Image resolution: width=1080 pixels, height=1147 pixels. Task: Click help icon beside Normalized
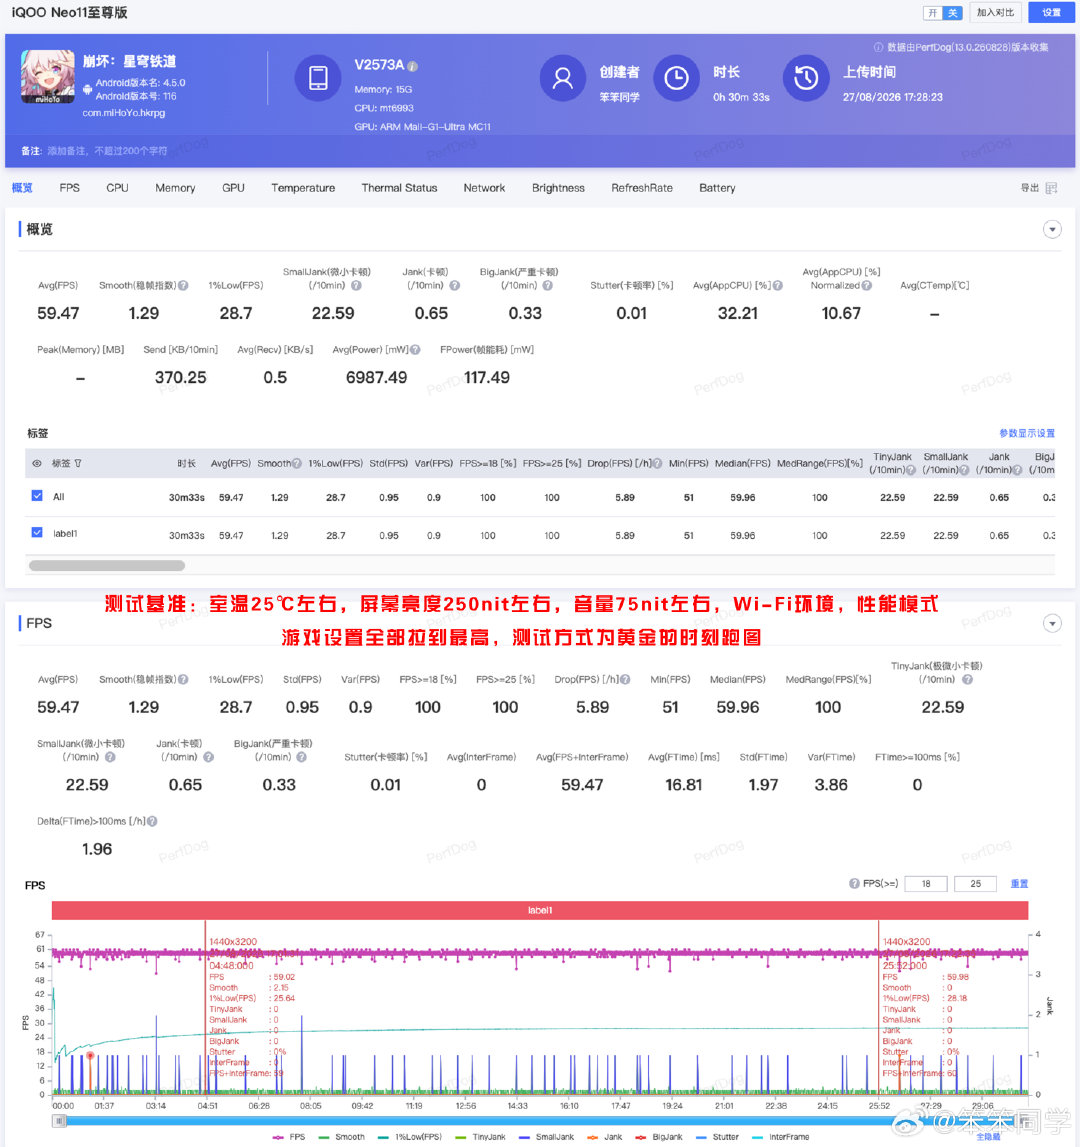866,285
